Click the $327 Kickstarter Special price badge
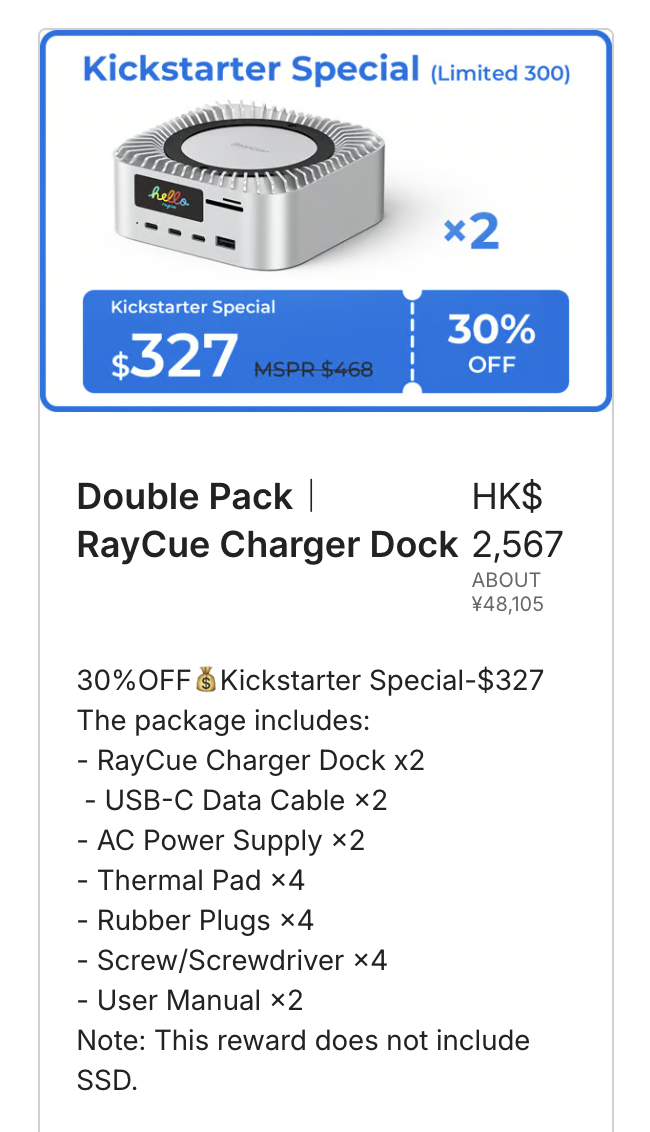Viewport: 650px width, 1132px height. point(175,355)
